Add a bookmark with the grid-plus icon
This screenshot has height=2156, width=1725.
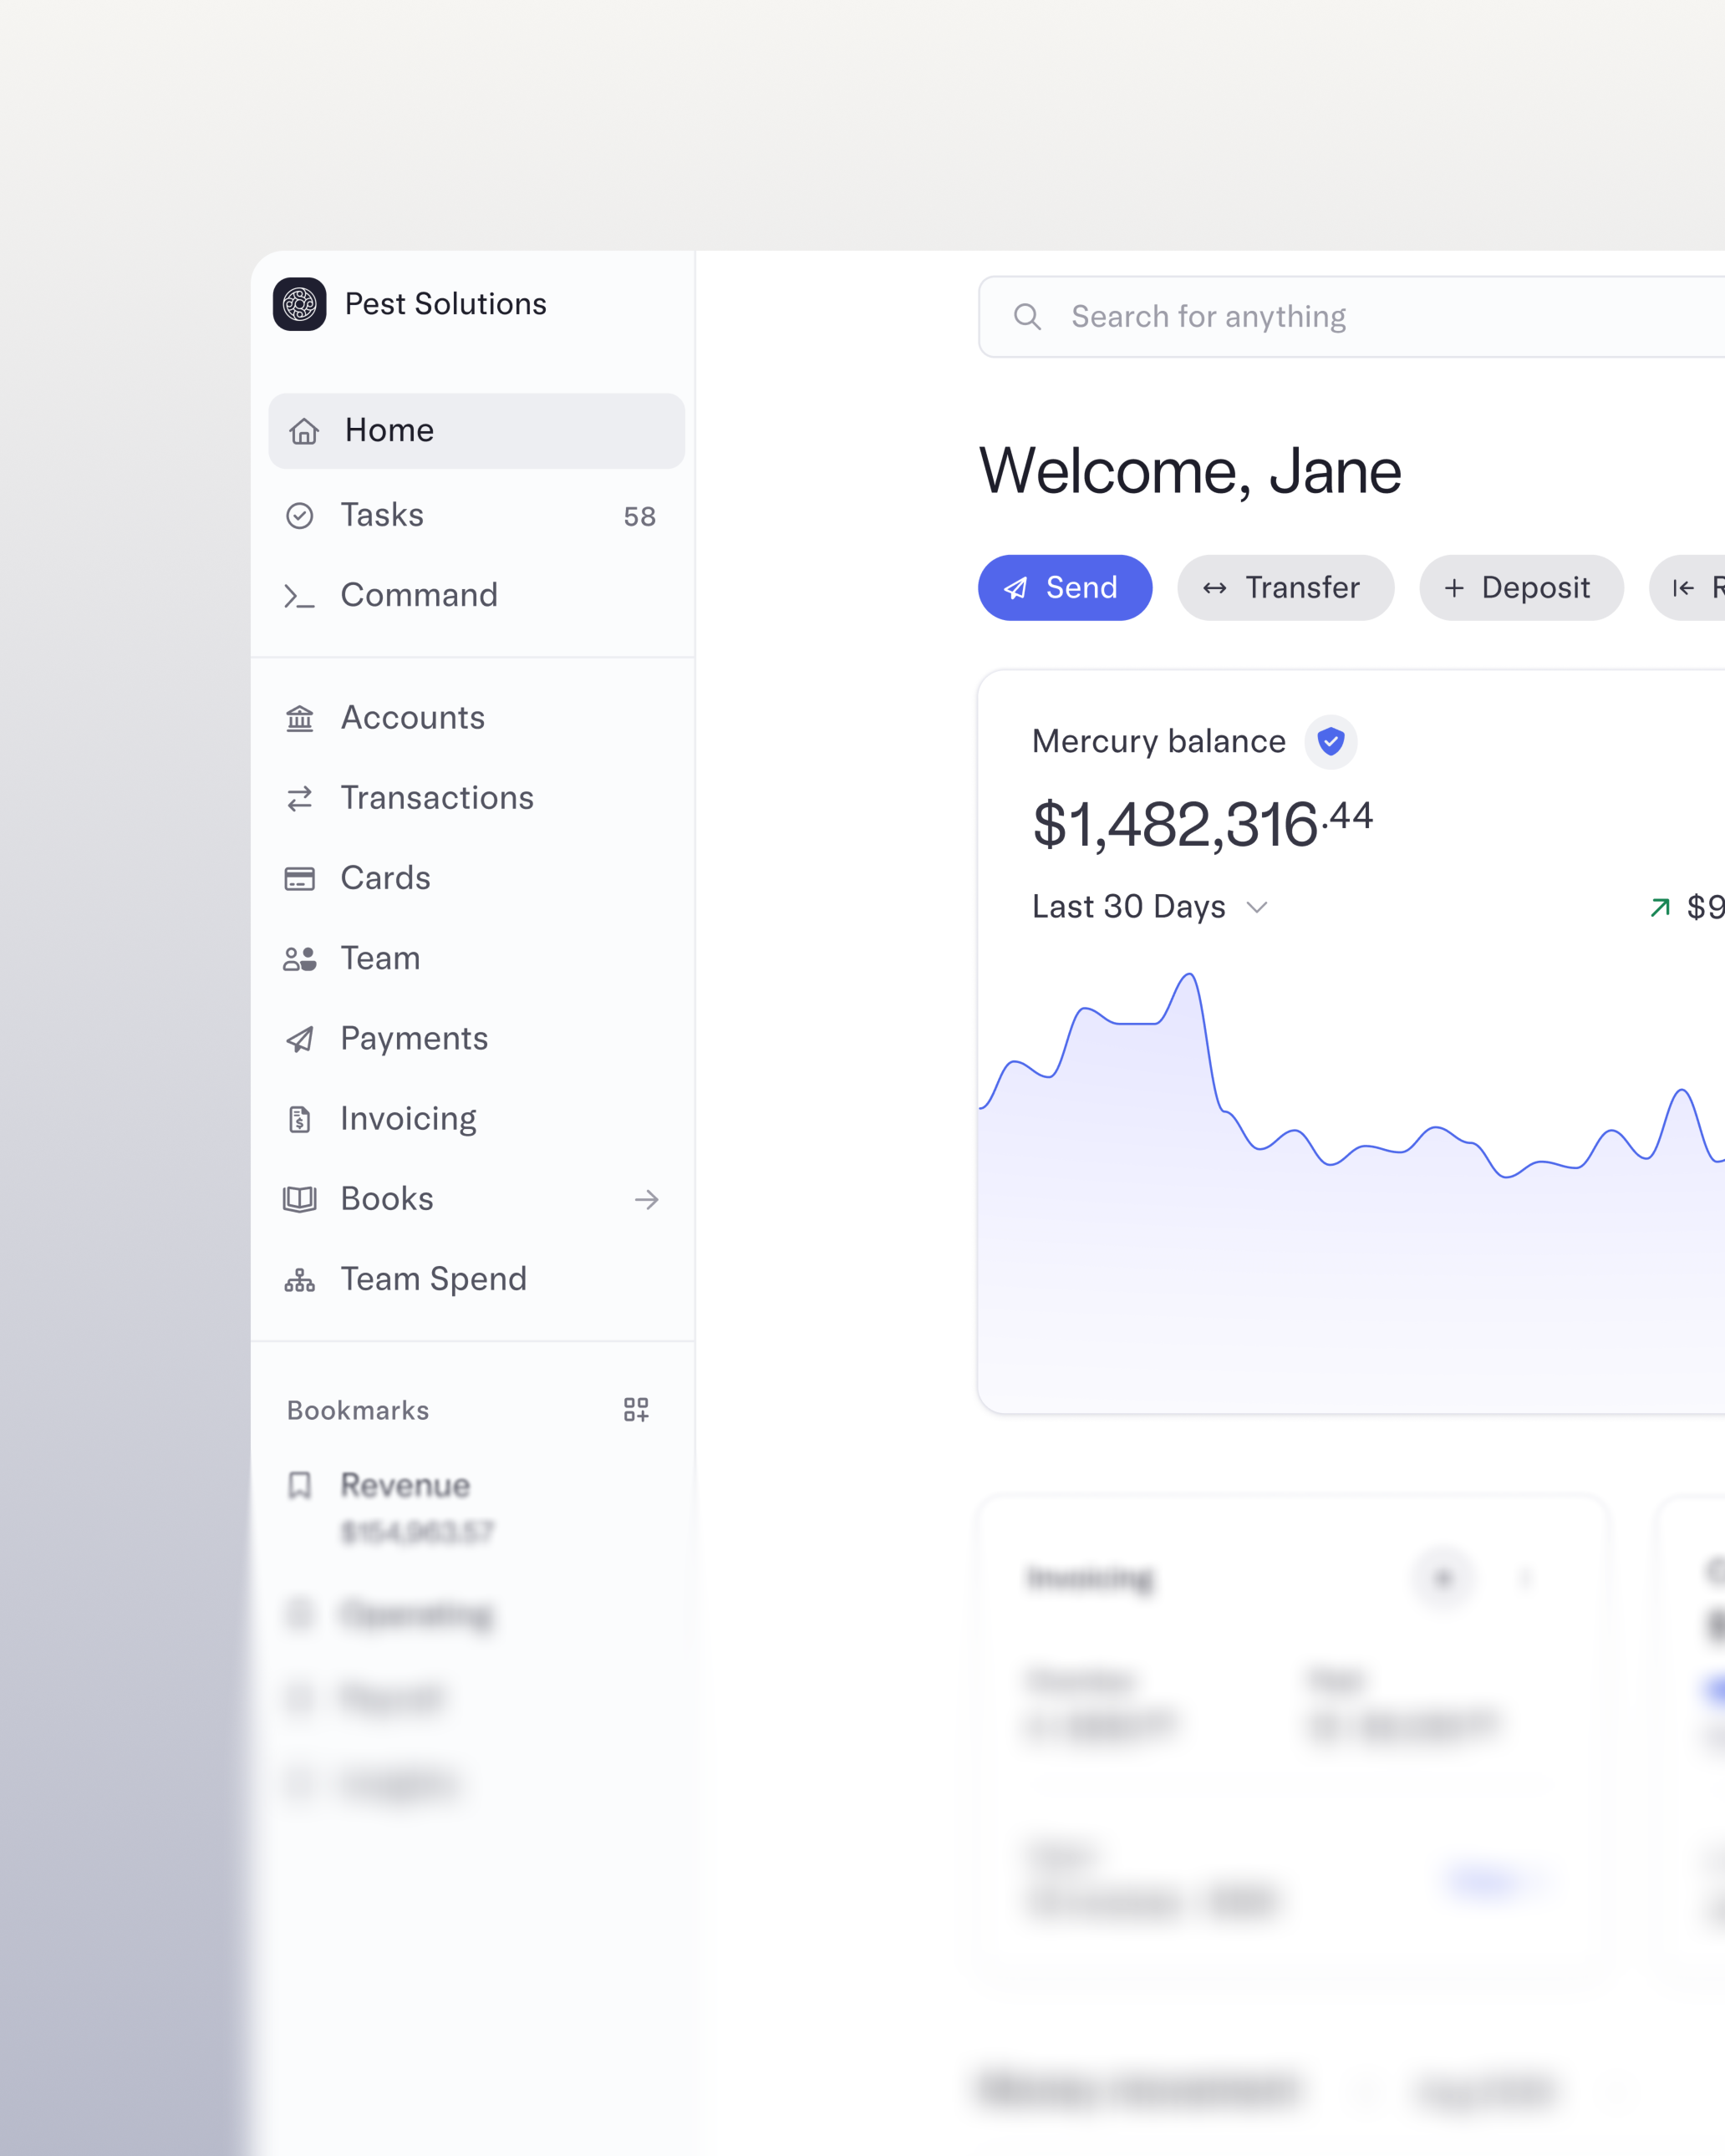[x=636, y=1410]
